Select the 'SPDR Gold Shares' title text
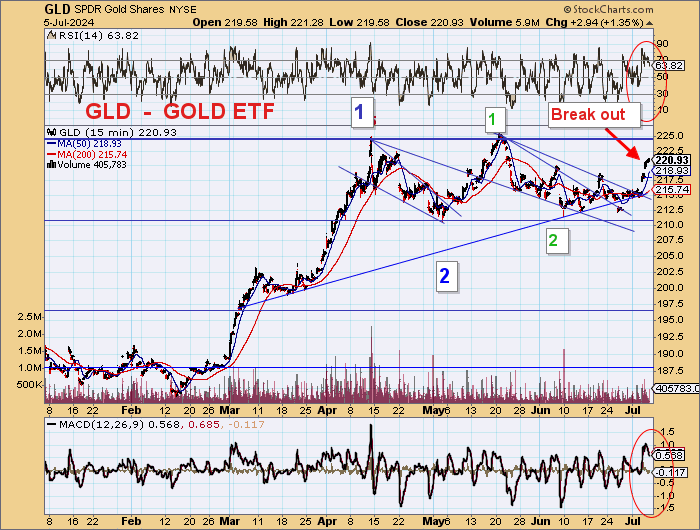The height and width of the screenshot is (530, 700). click(x=120, y=9)
